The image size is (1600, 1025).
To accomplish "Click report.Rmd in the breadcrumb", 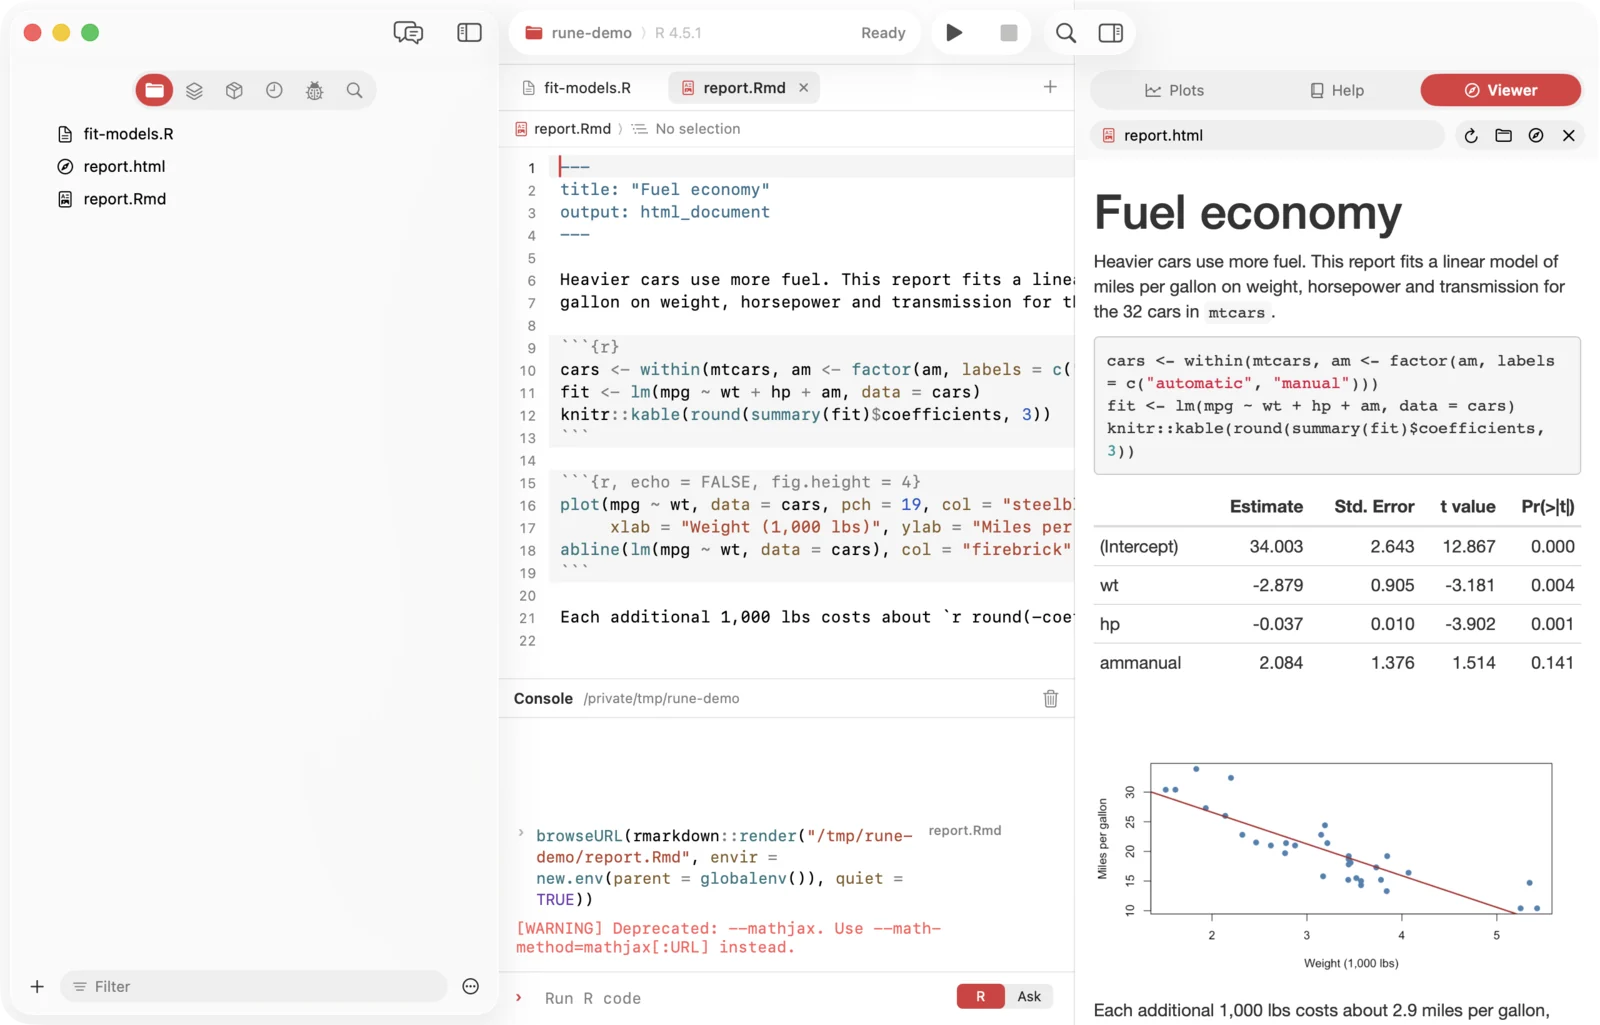I will coord(571,129).
